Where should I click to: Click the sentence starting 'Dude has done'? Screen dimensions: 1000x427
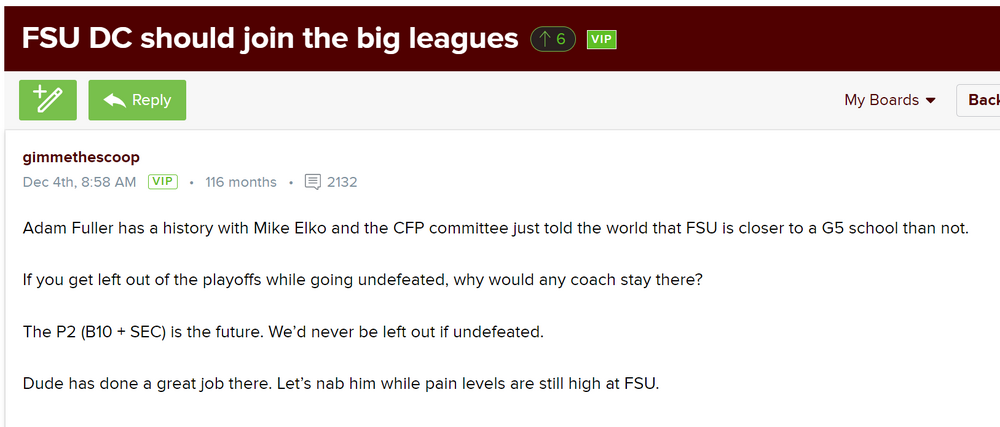(341, 383)
